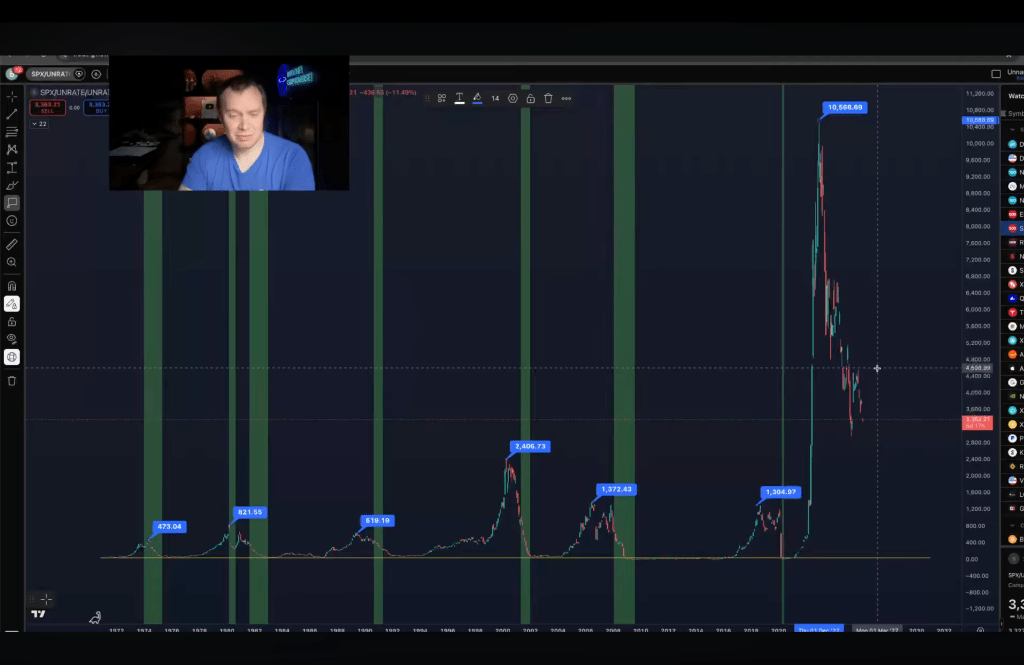This screenshot has height=665, width=1024.
Task: Click the red current price axis tag
Action: click(x=978, y=423)
